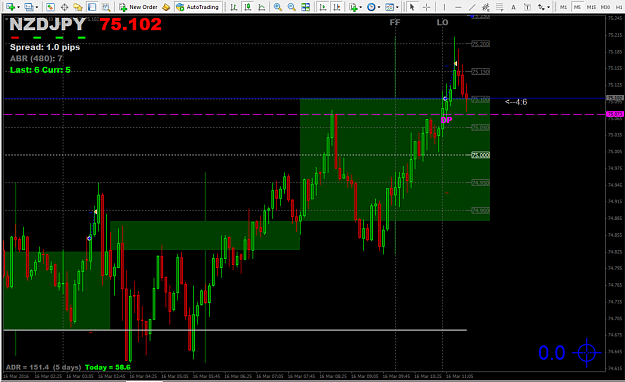The image size is (625, 382).
Task: Select the Fibonacci retracement tool
Action: pyautogui.click(x=499, y=7)
